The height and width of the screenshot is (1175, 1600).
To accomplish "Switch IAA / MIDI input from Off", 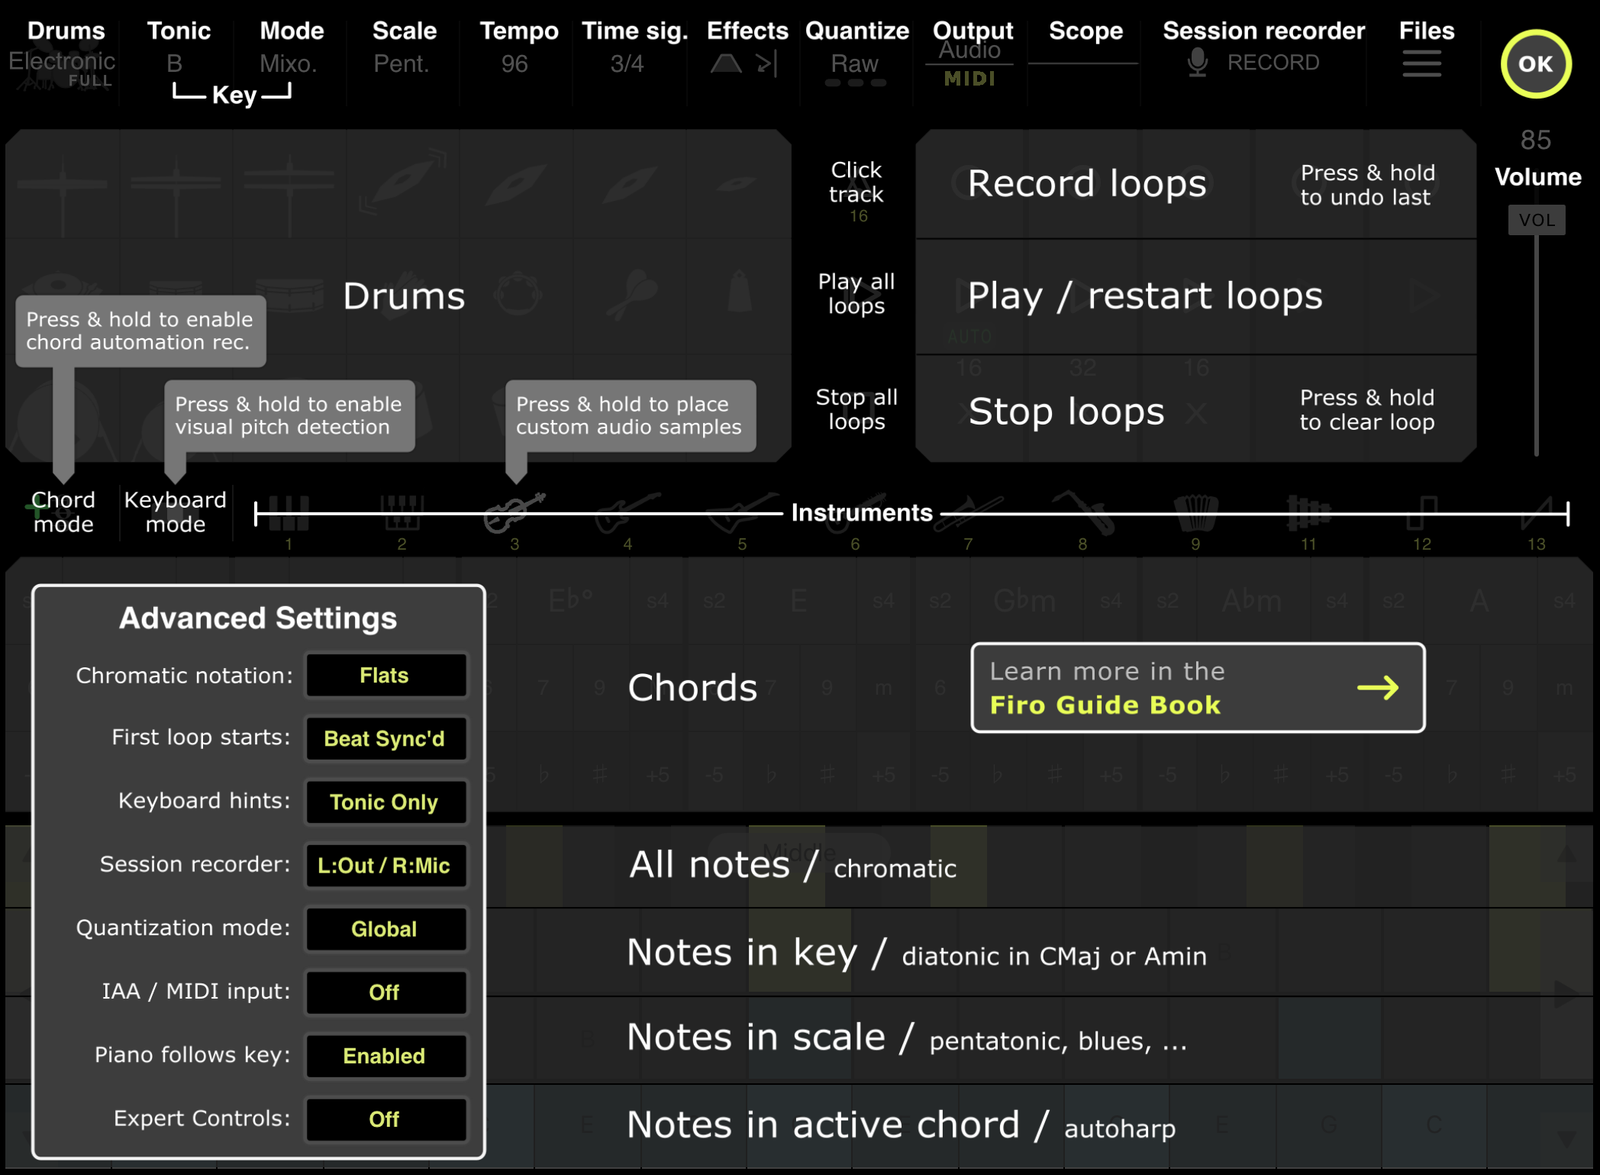I will tap(385, 992).
